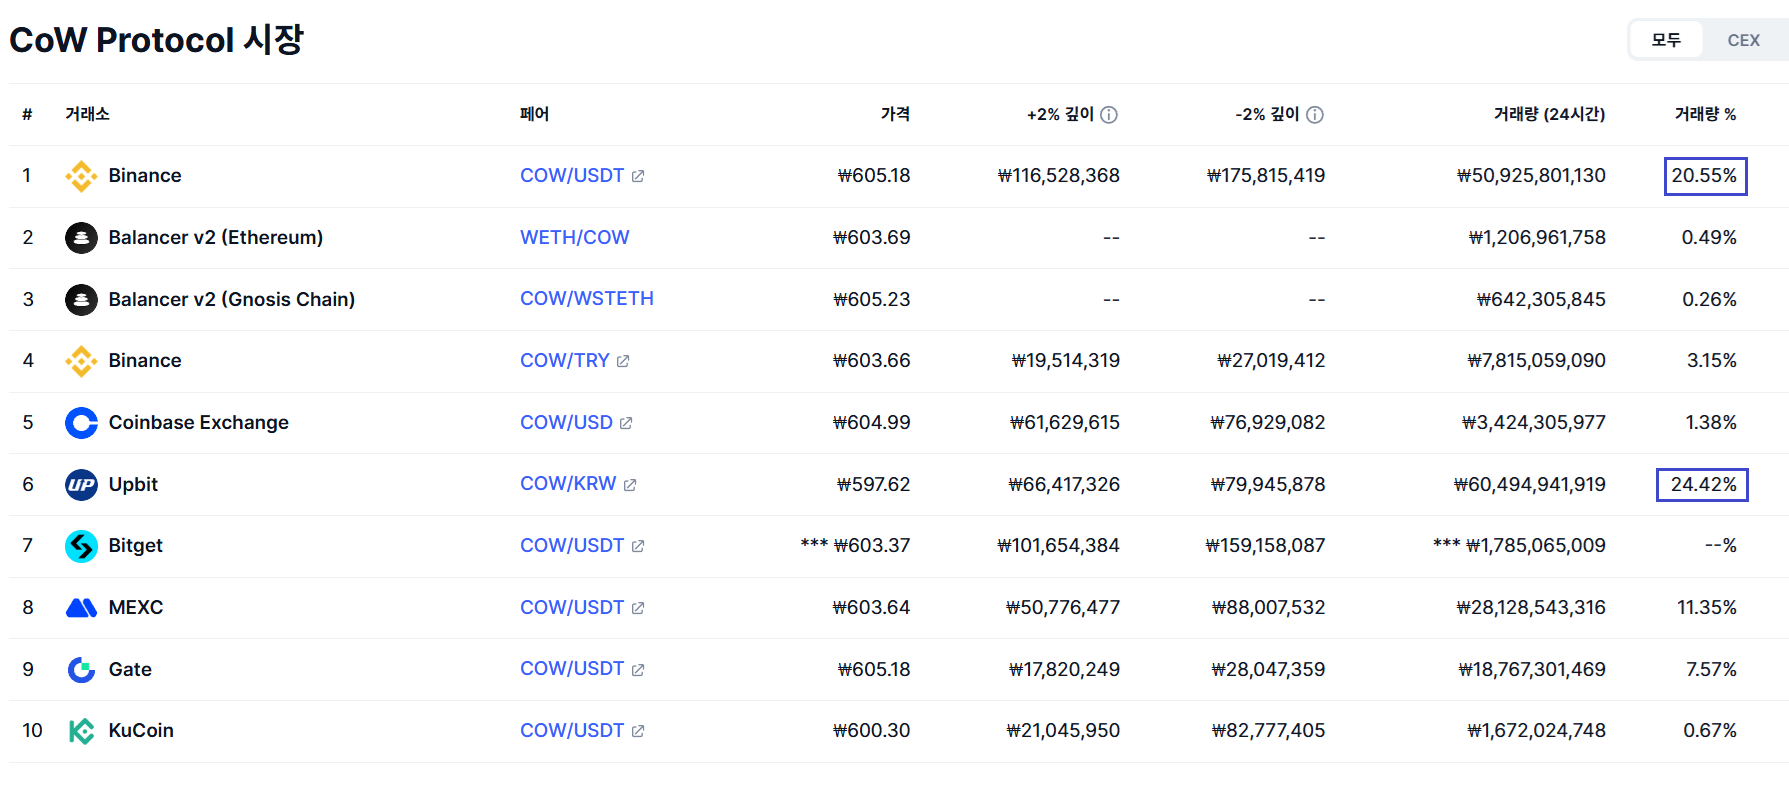Open Binance COW/USDT pair link
Viewport: 1789px width, 787px height.
(x=572, y=175)
